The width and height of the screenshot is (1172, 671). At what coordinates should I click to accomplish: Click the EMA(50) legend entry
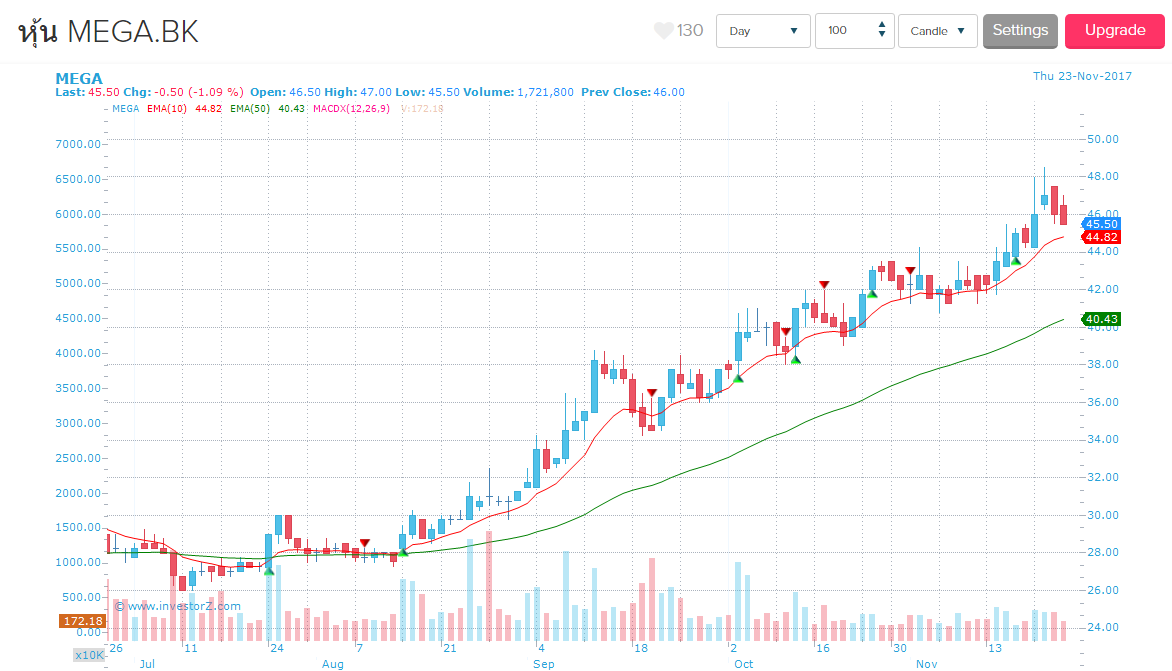267,108
